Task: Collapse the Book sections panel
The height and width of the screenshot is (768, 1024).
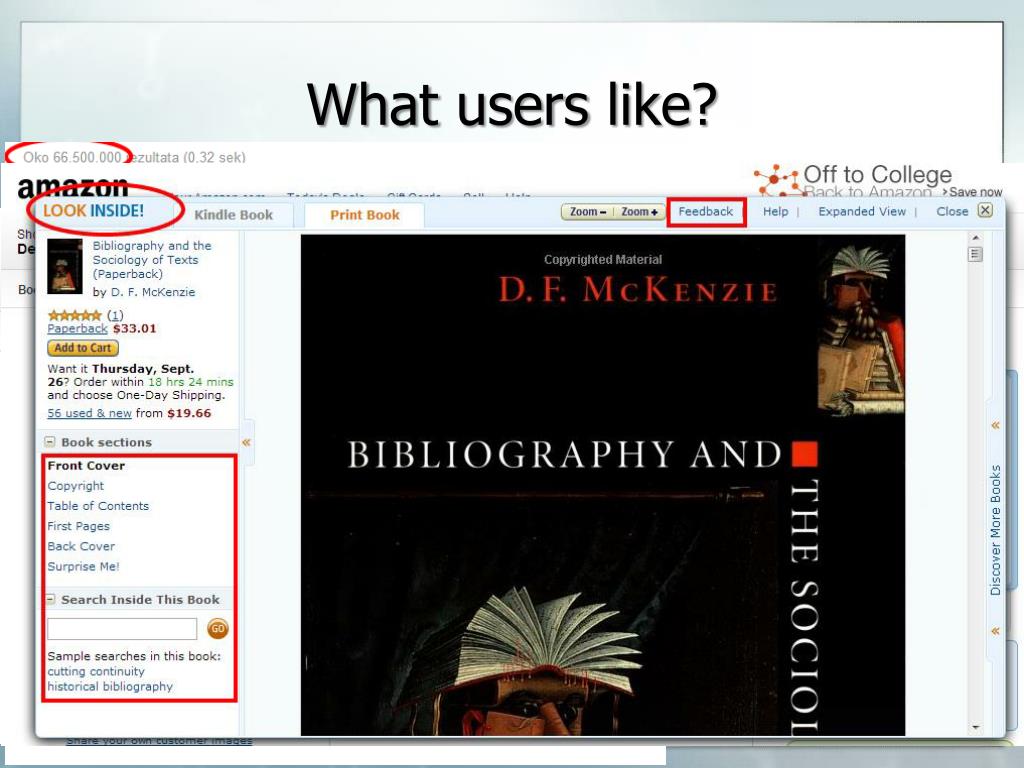Action: pos(50,441)
